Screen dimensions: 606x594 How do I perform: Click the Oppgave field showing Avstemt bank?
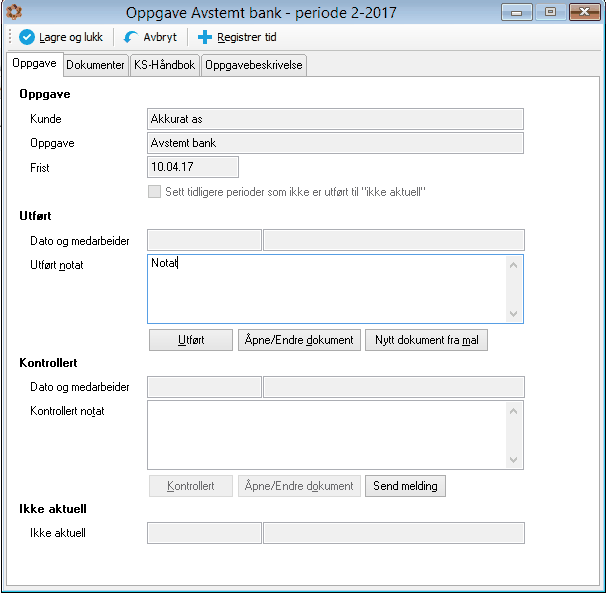(x=335, y=143)
